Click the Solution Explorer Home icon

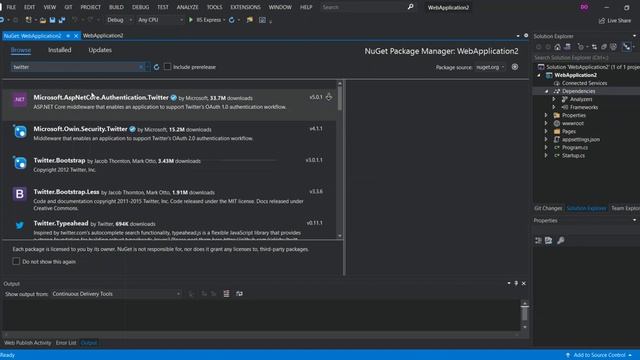coord(558,47)
